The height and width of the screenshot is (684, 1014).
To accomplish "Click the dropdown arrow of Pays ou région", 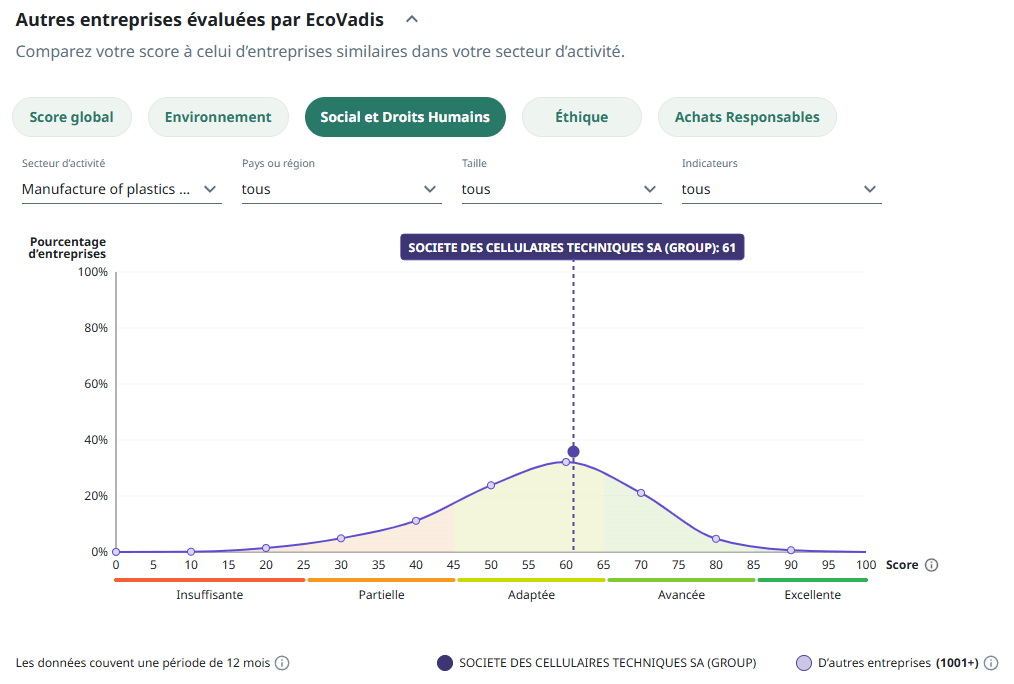I will (430, 189).
